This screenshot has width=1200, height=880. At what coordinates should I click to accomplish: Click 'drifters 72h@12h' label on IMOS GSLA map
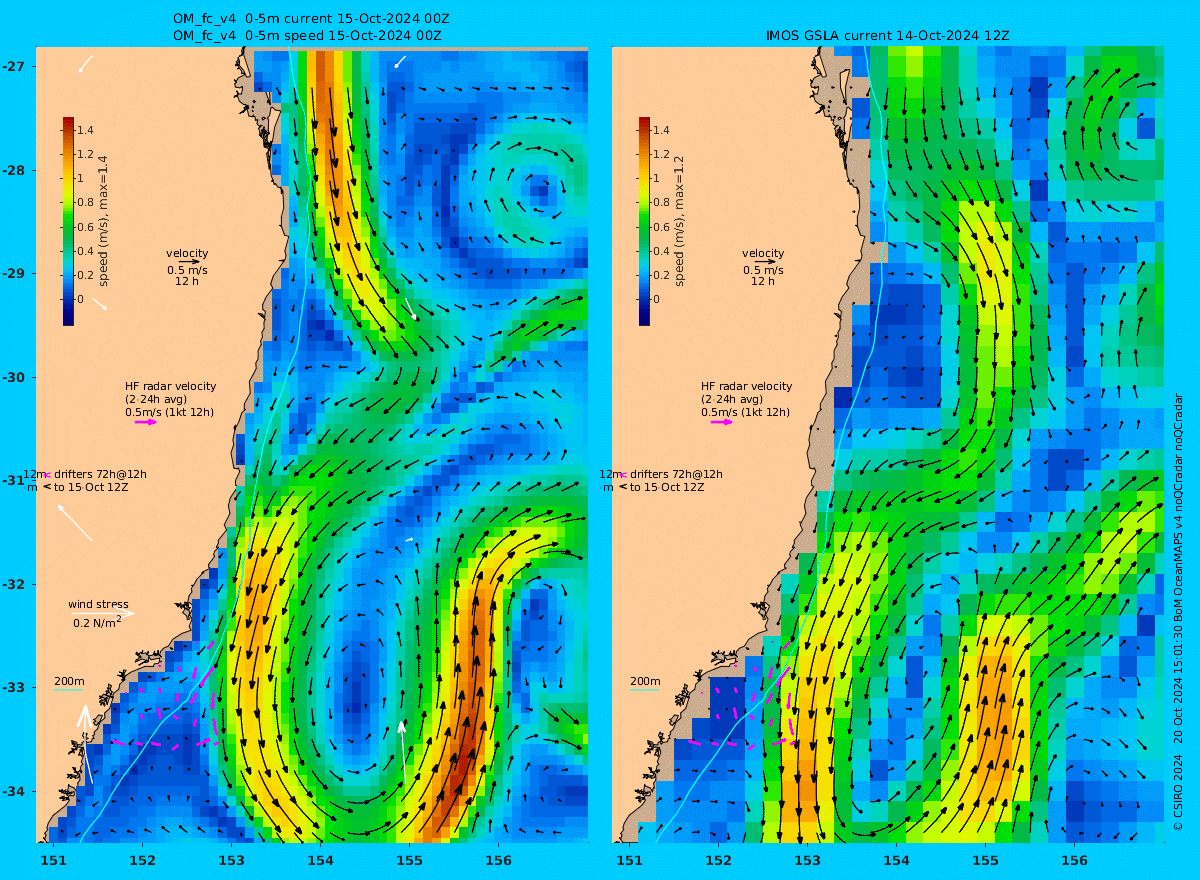point(676,474)
